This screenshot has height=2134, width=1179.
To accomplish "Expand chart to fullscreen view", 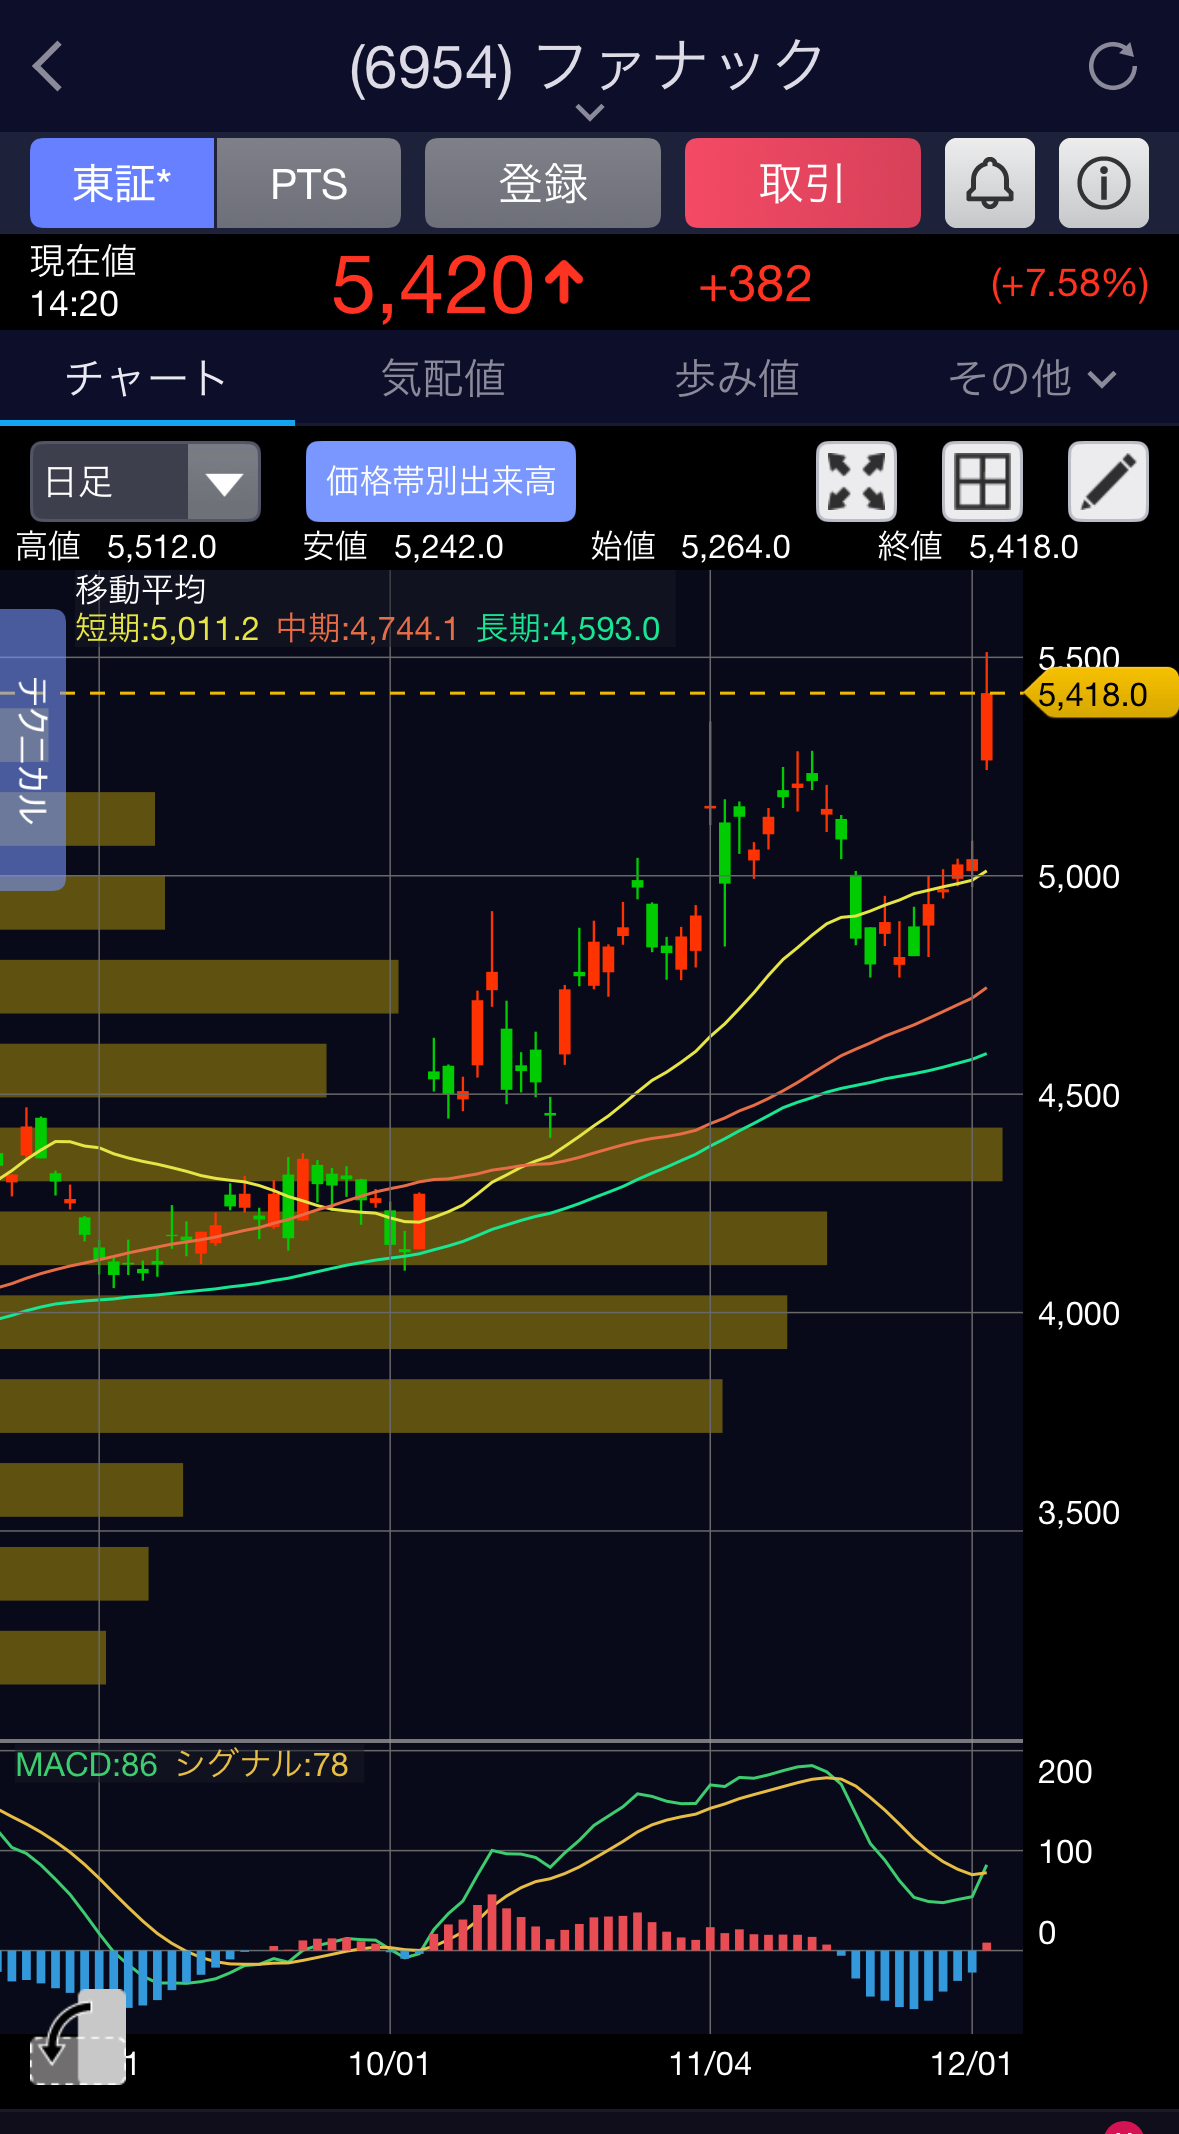I will [856, 482].
